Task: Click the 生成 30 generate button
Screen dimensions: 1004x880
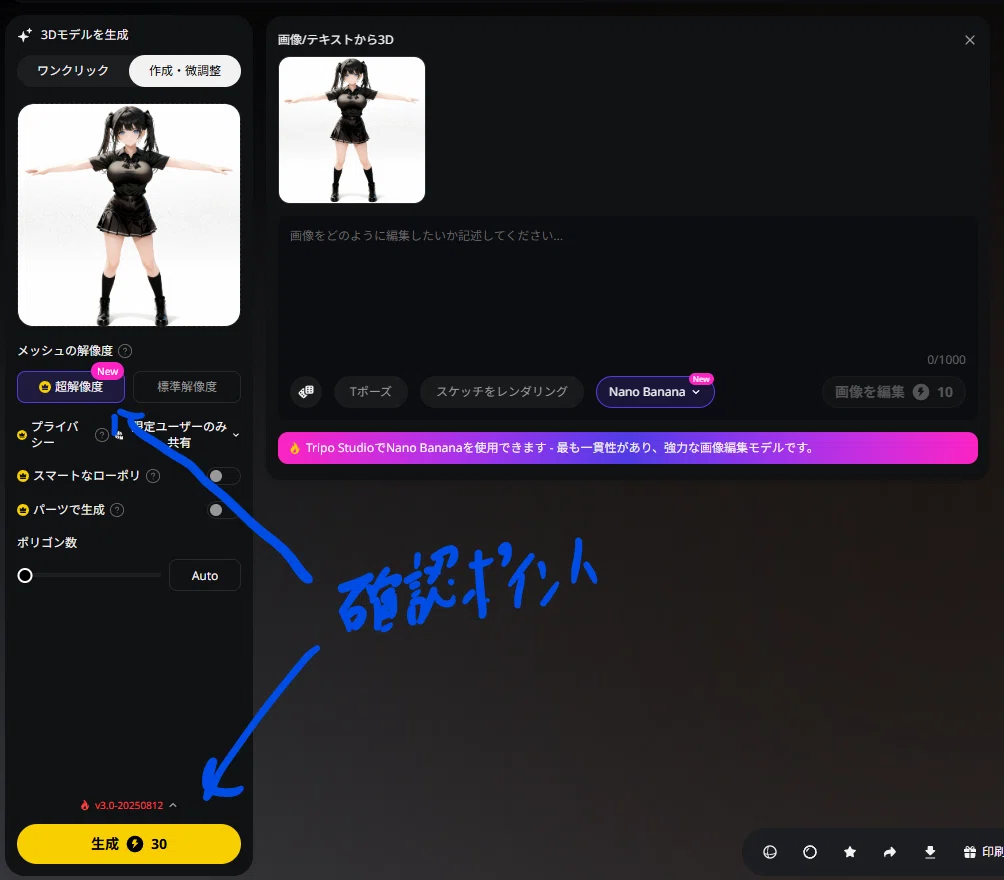Action: (129, 844)
